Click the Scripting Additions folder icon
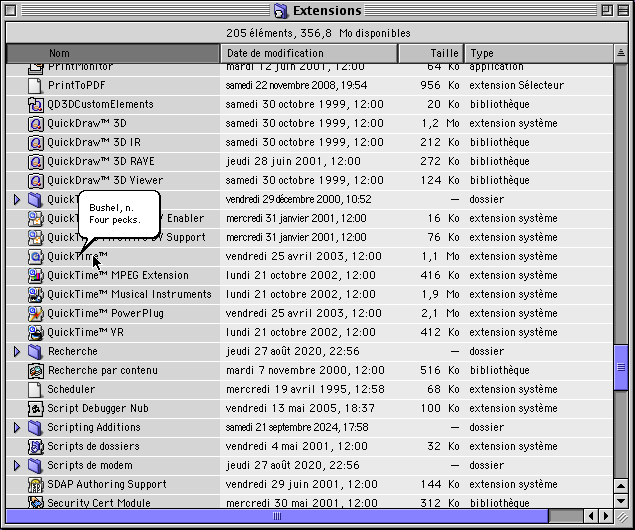This screenshot has width=635, height=530. click(35, 427)
